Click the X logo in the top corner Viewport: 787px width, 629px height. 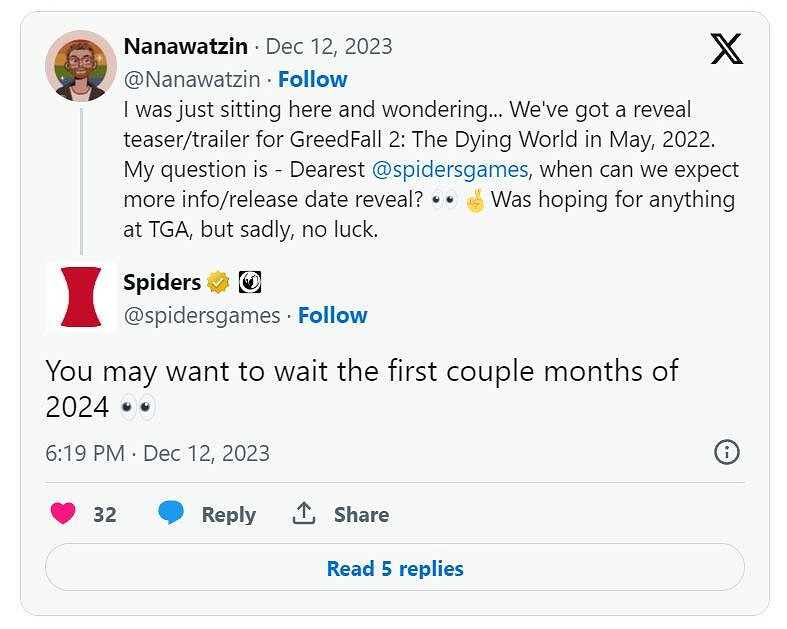tap(727, 48)
